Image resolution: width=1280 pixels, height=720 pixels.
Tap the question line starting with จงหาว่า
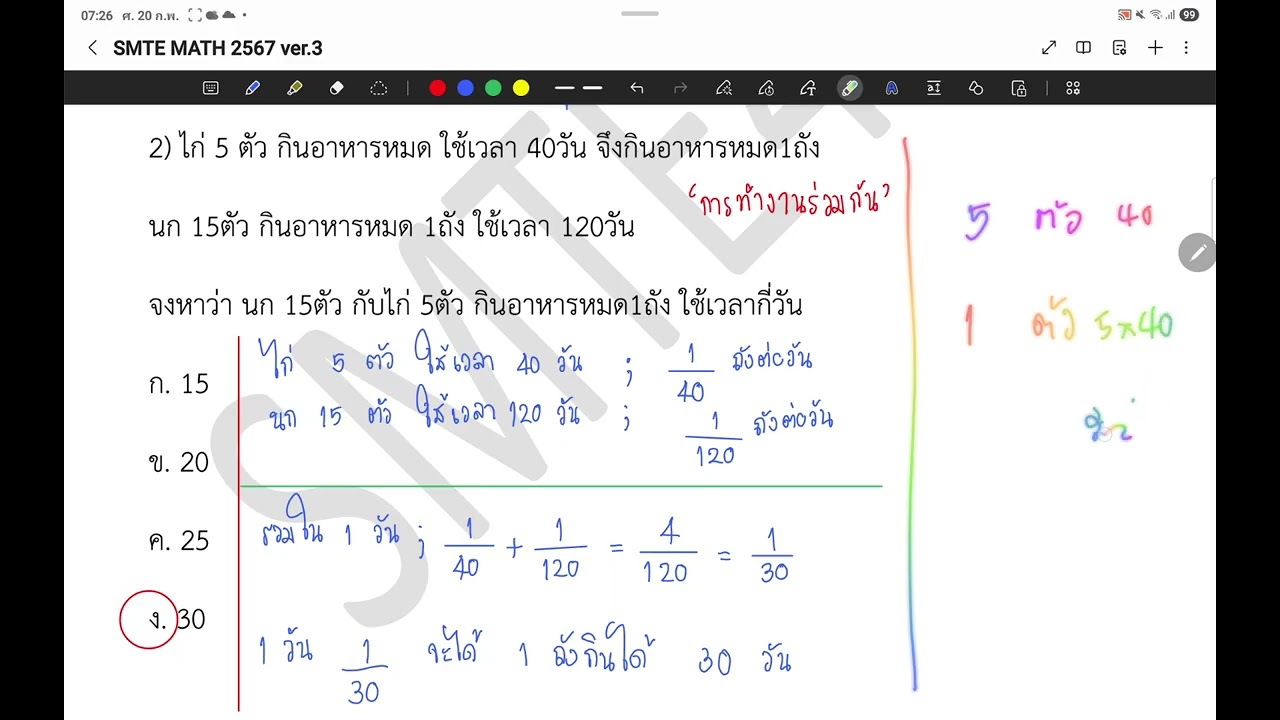tap(475, 305)
